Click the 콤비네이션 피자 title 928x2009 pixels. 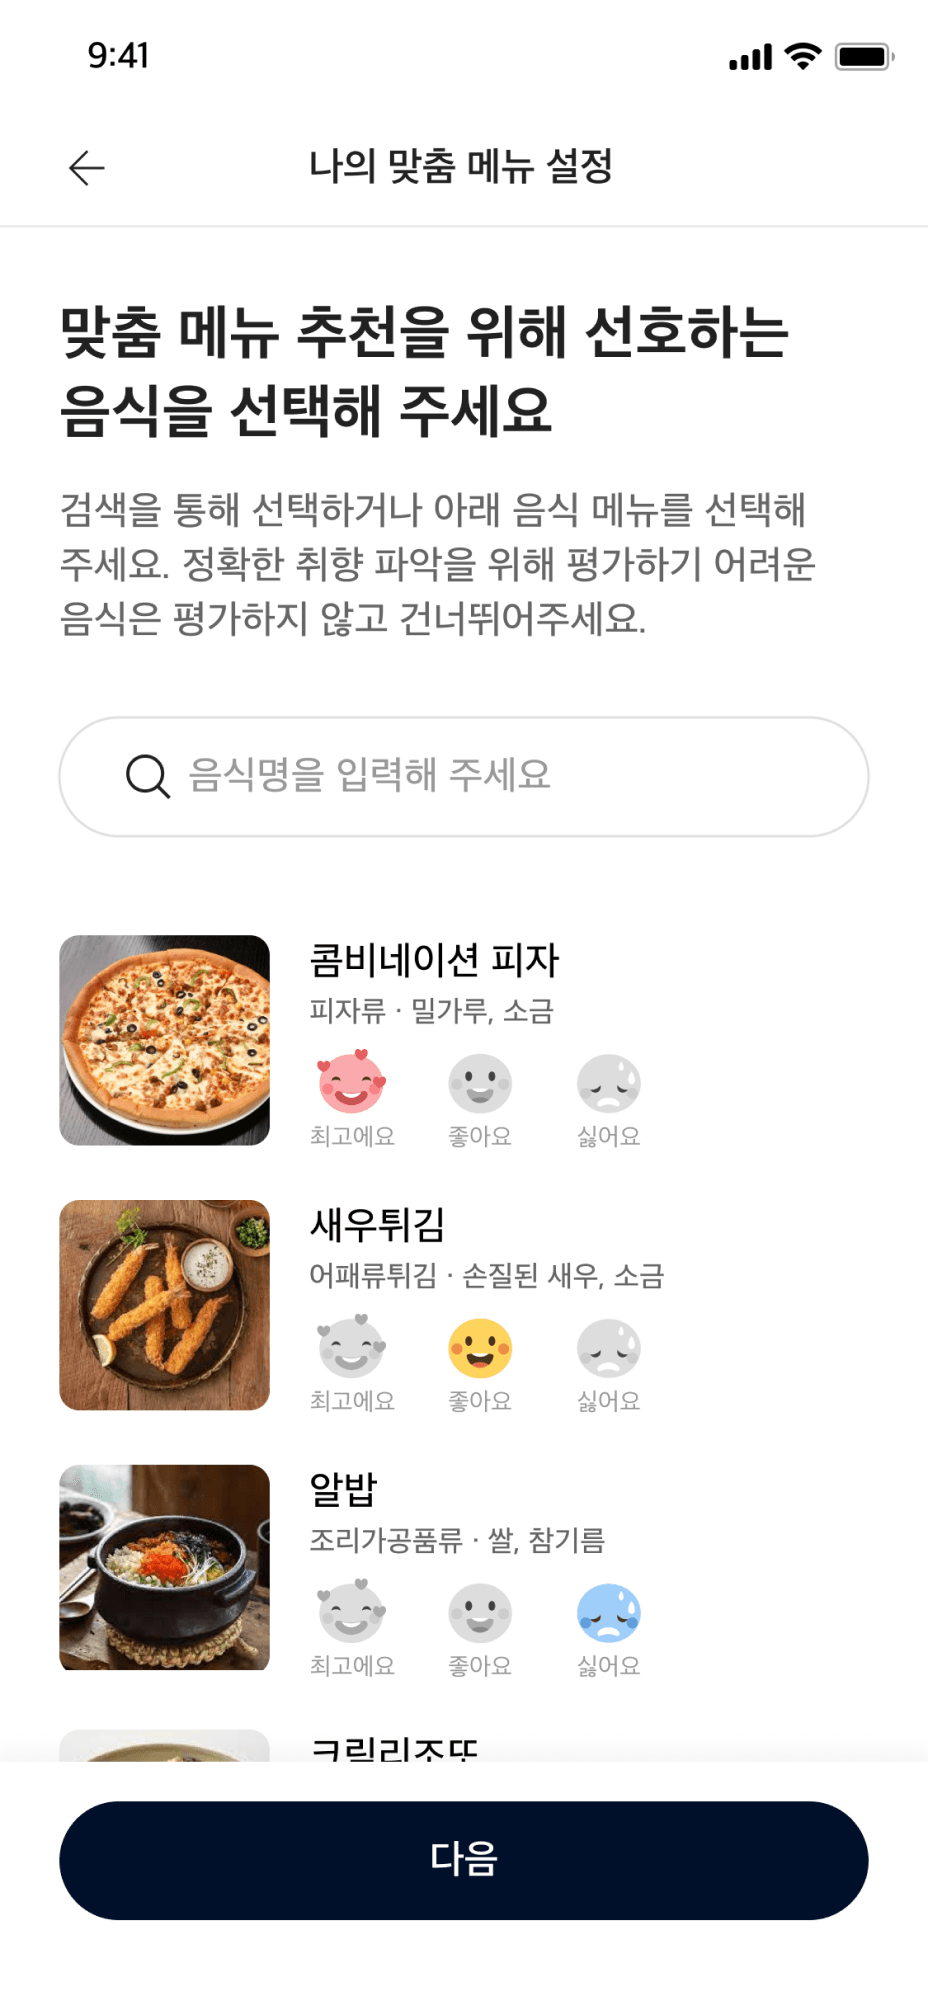tap(434, 960)
